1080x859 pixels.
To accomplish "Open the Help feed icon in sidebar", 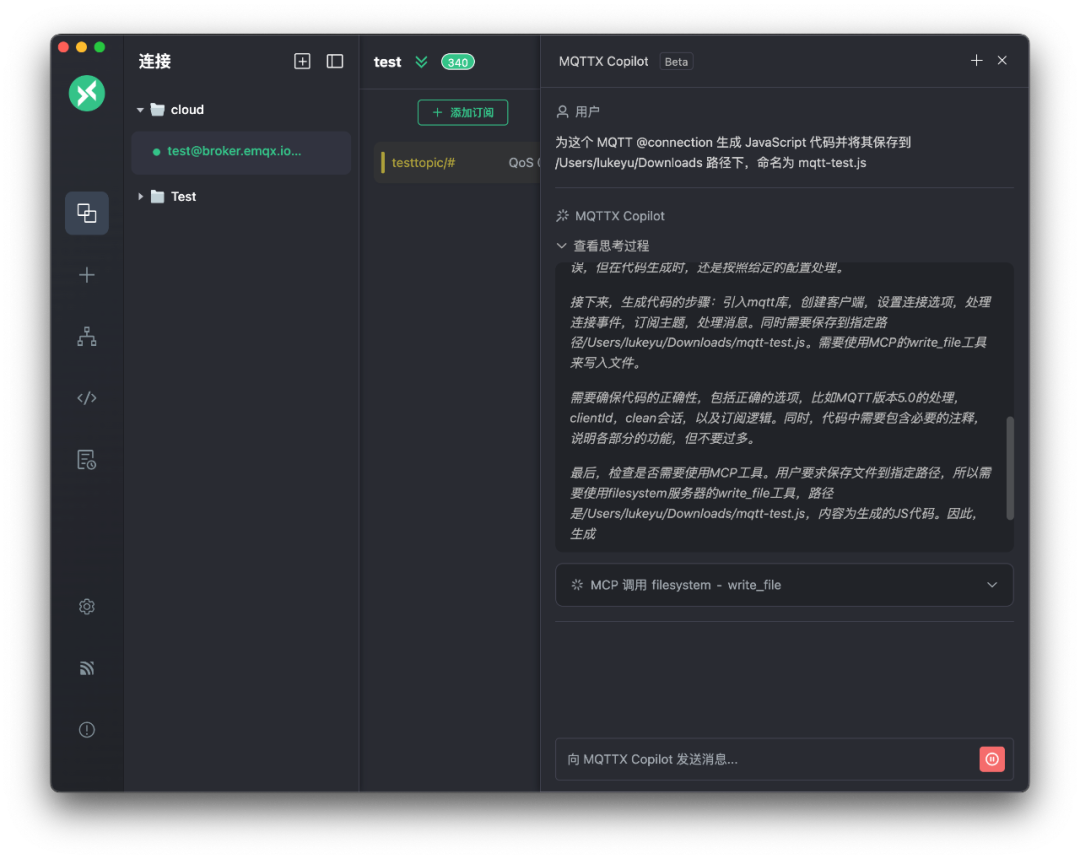I will pyautogui.click(x=87, y=668).
